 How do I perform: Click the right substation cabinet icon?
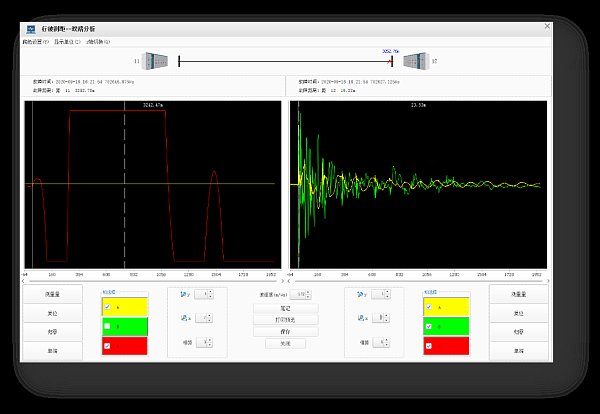coord(416,61)
